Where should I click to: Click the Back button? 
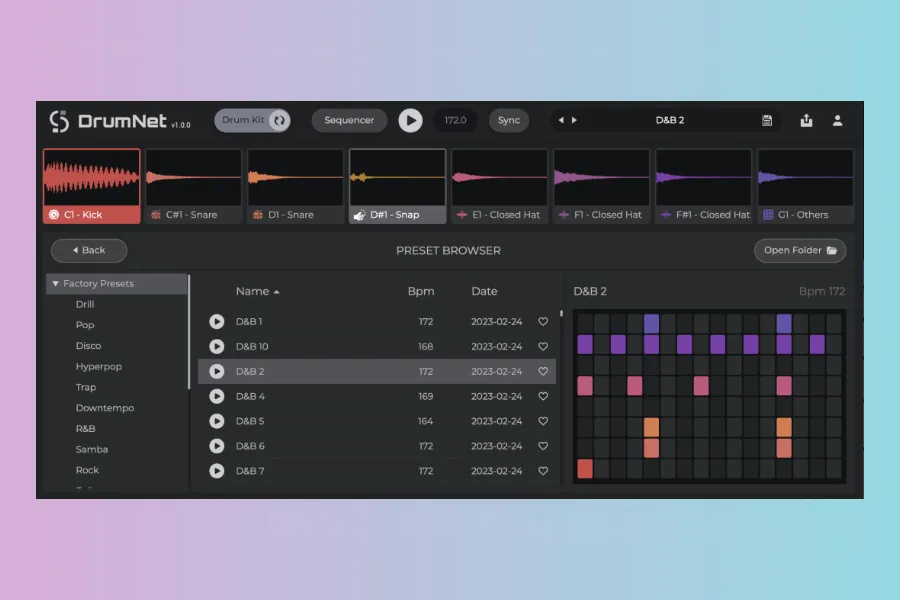(89, 250)
